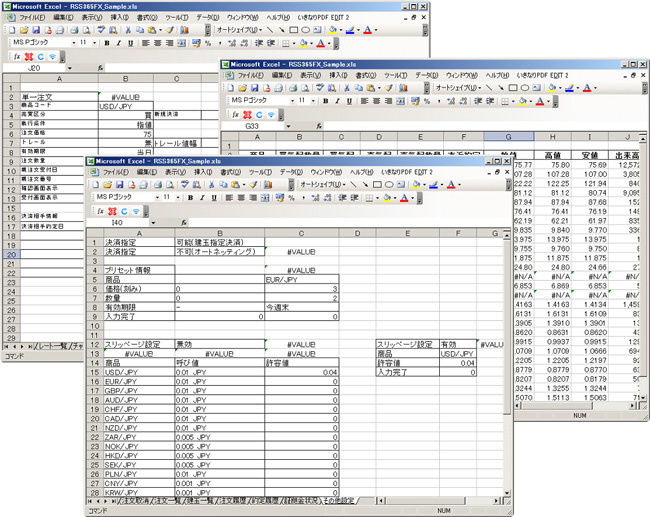
Task: Toggle Align Left in the front I40 window
Action: click(x=229, y=198)
